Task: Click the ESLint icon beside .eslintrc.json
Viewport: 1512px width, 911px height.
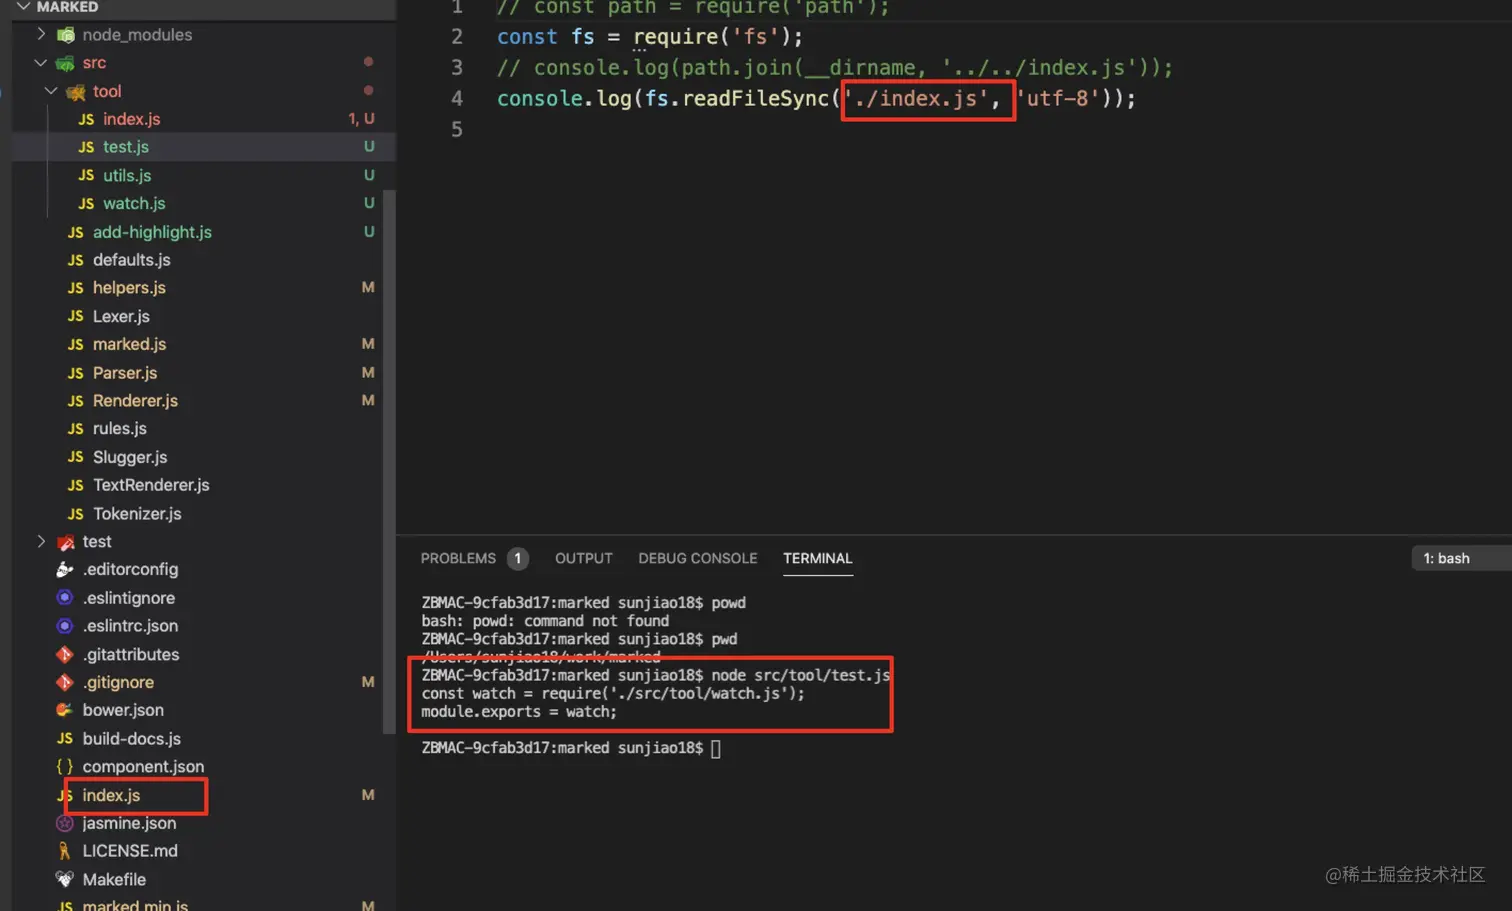Action: (65, 626)
